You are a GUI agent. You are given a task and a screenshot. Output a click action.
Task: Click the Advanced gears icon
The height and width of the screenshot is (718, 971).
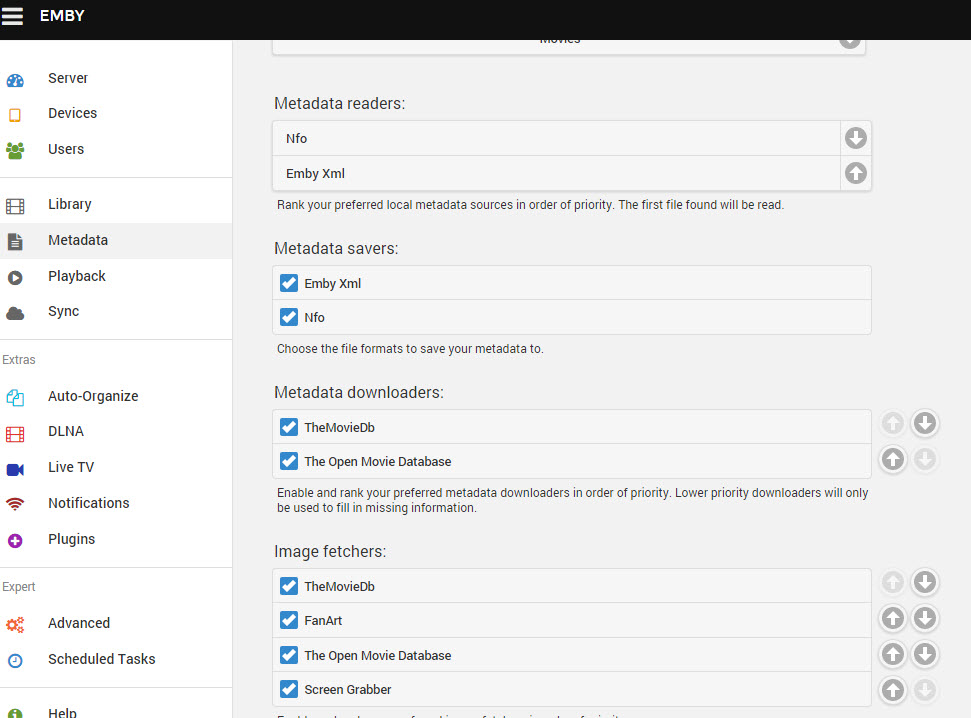(15, 624)
